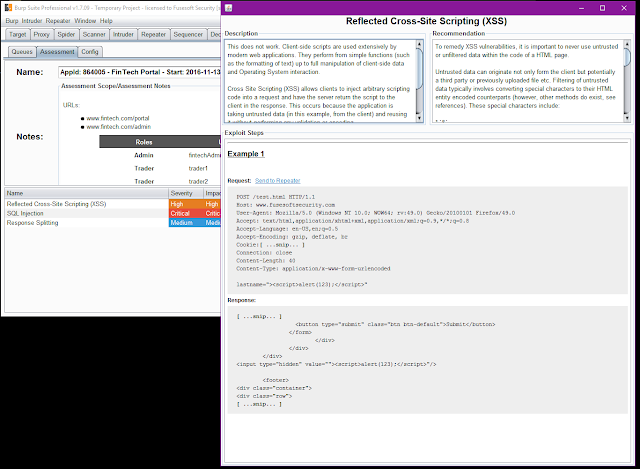Click the Java icon in purple dialog title bar
This screenshot has height=469, width=640.
coord(229,8)
